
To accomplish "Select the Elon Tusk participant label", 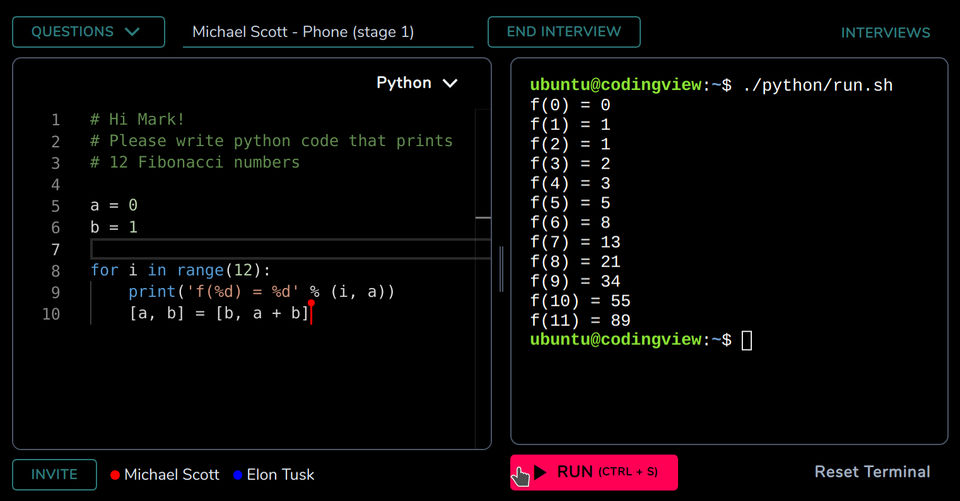I will [280, 475].
